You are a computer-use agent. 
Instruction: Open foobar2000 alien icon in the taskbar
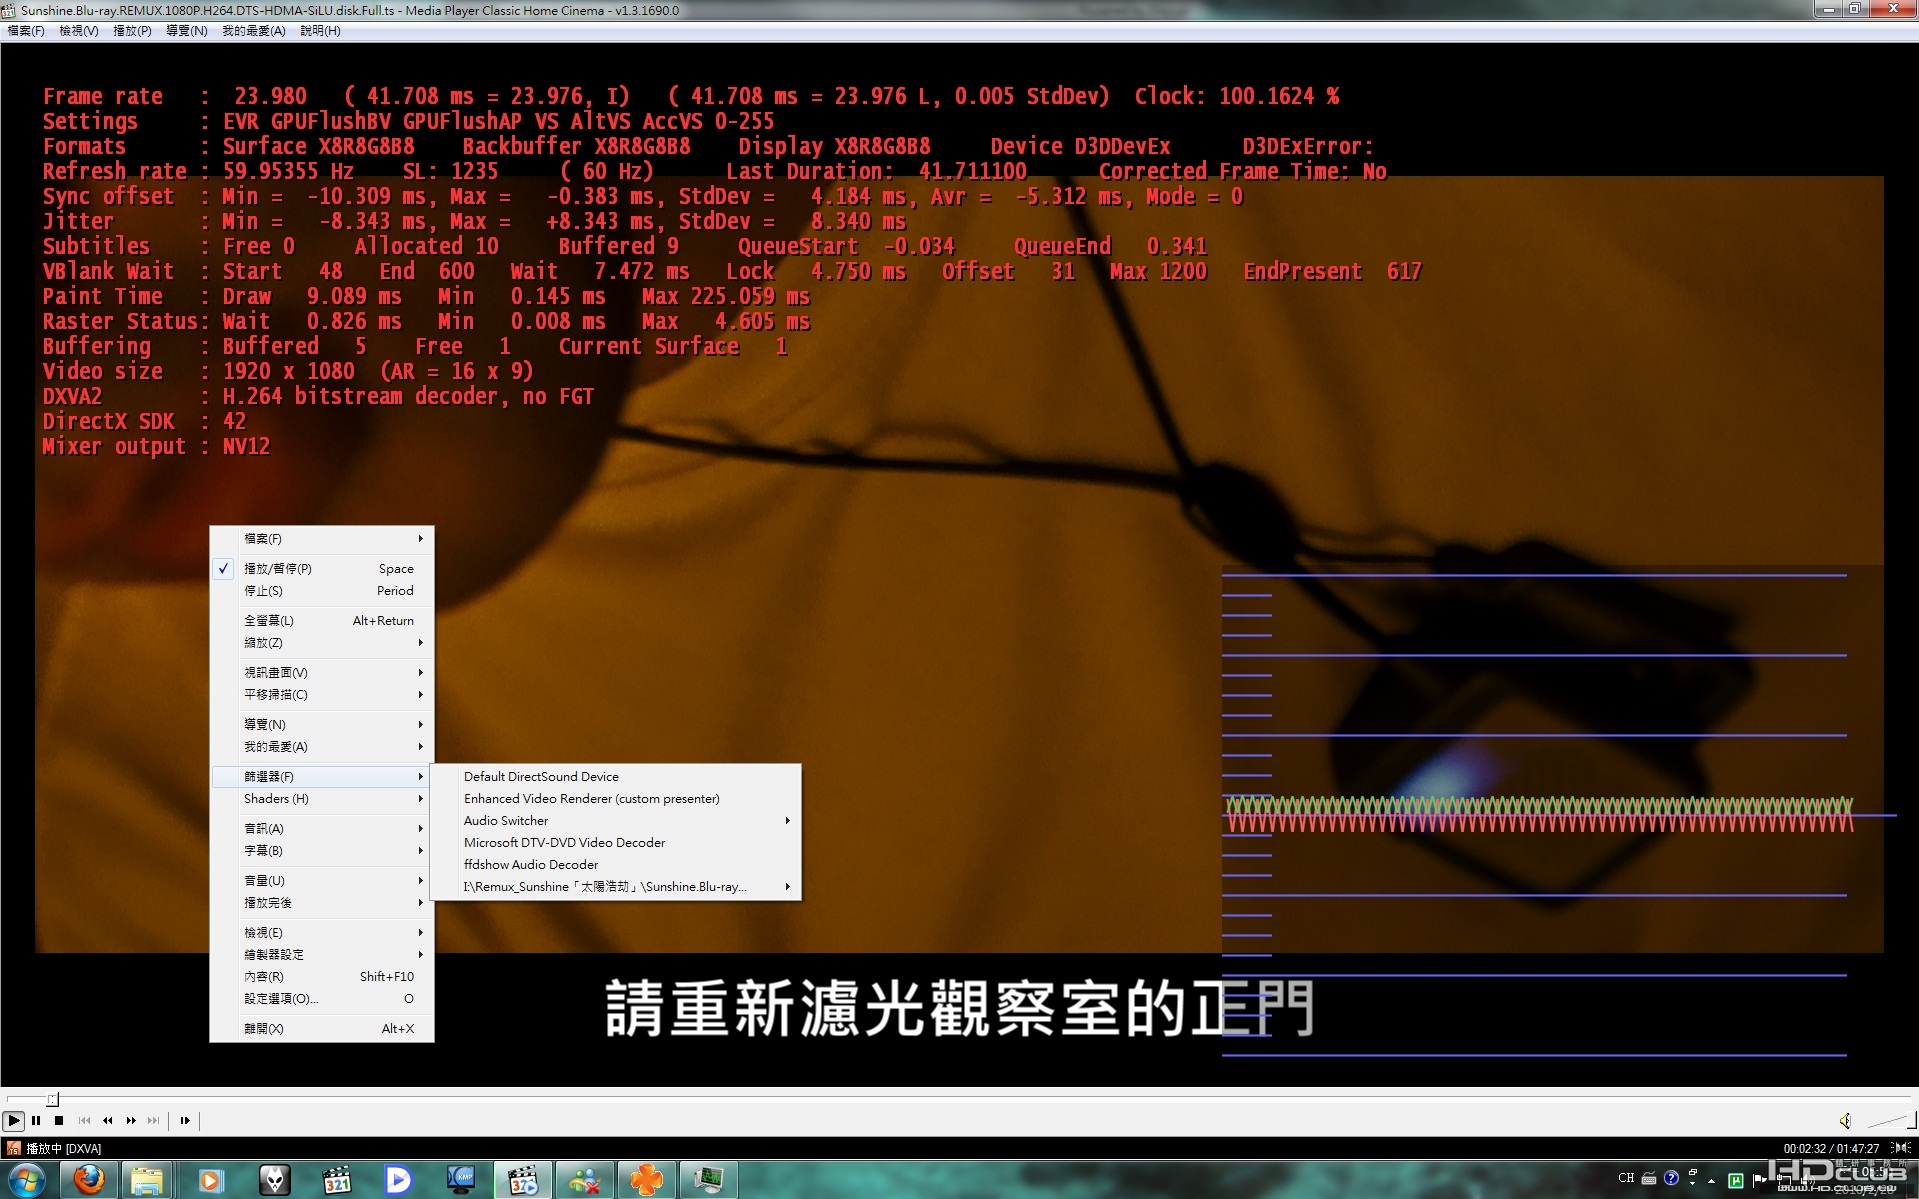click(x=273, y=1180)
